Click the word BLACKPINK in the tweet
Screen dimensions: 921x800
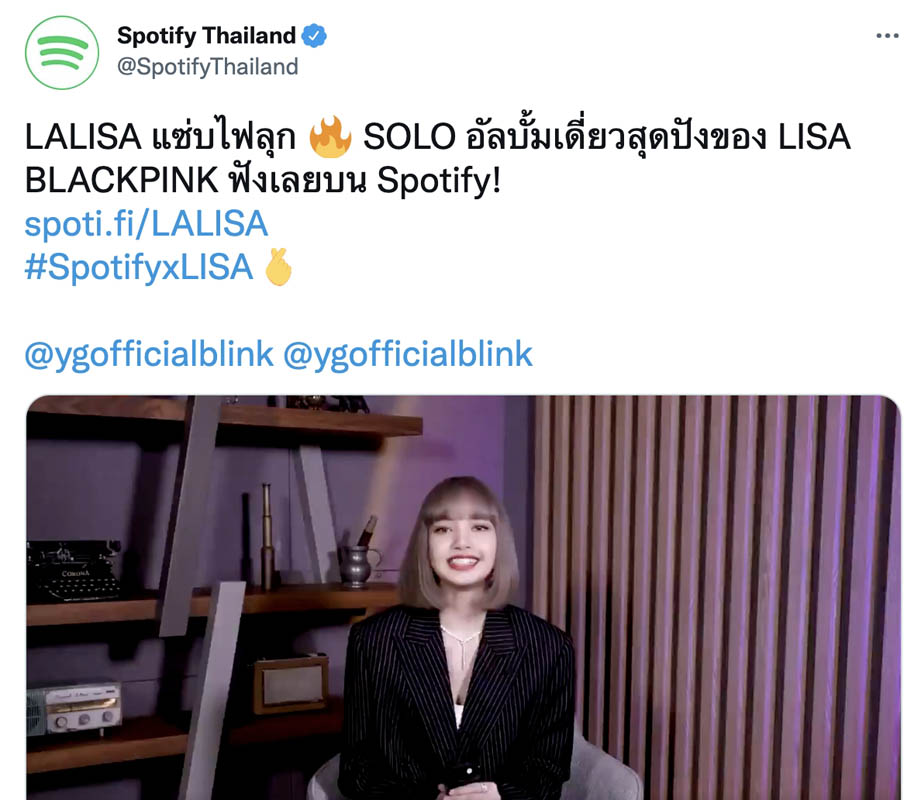pyautogui.click(x=122, y=180)
